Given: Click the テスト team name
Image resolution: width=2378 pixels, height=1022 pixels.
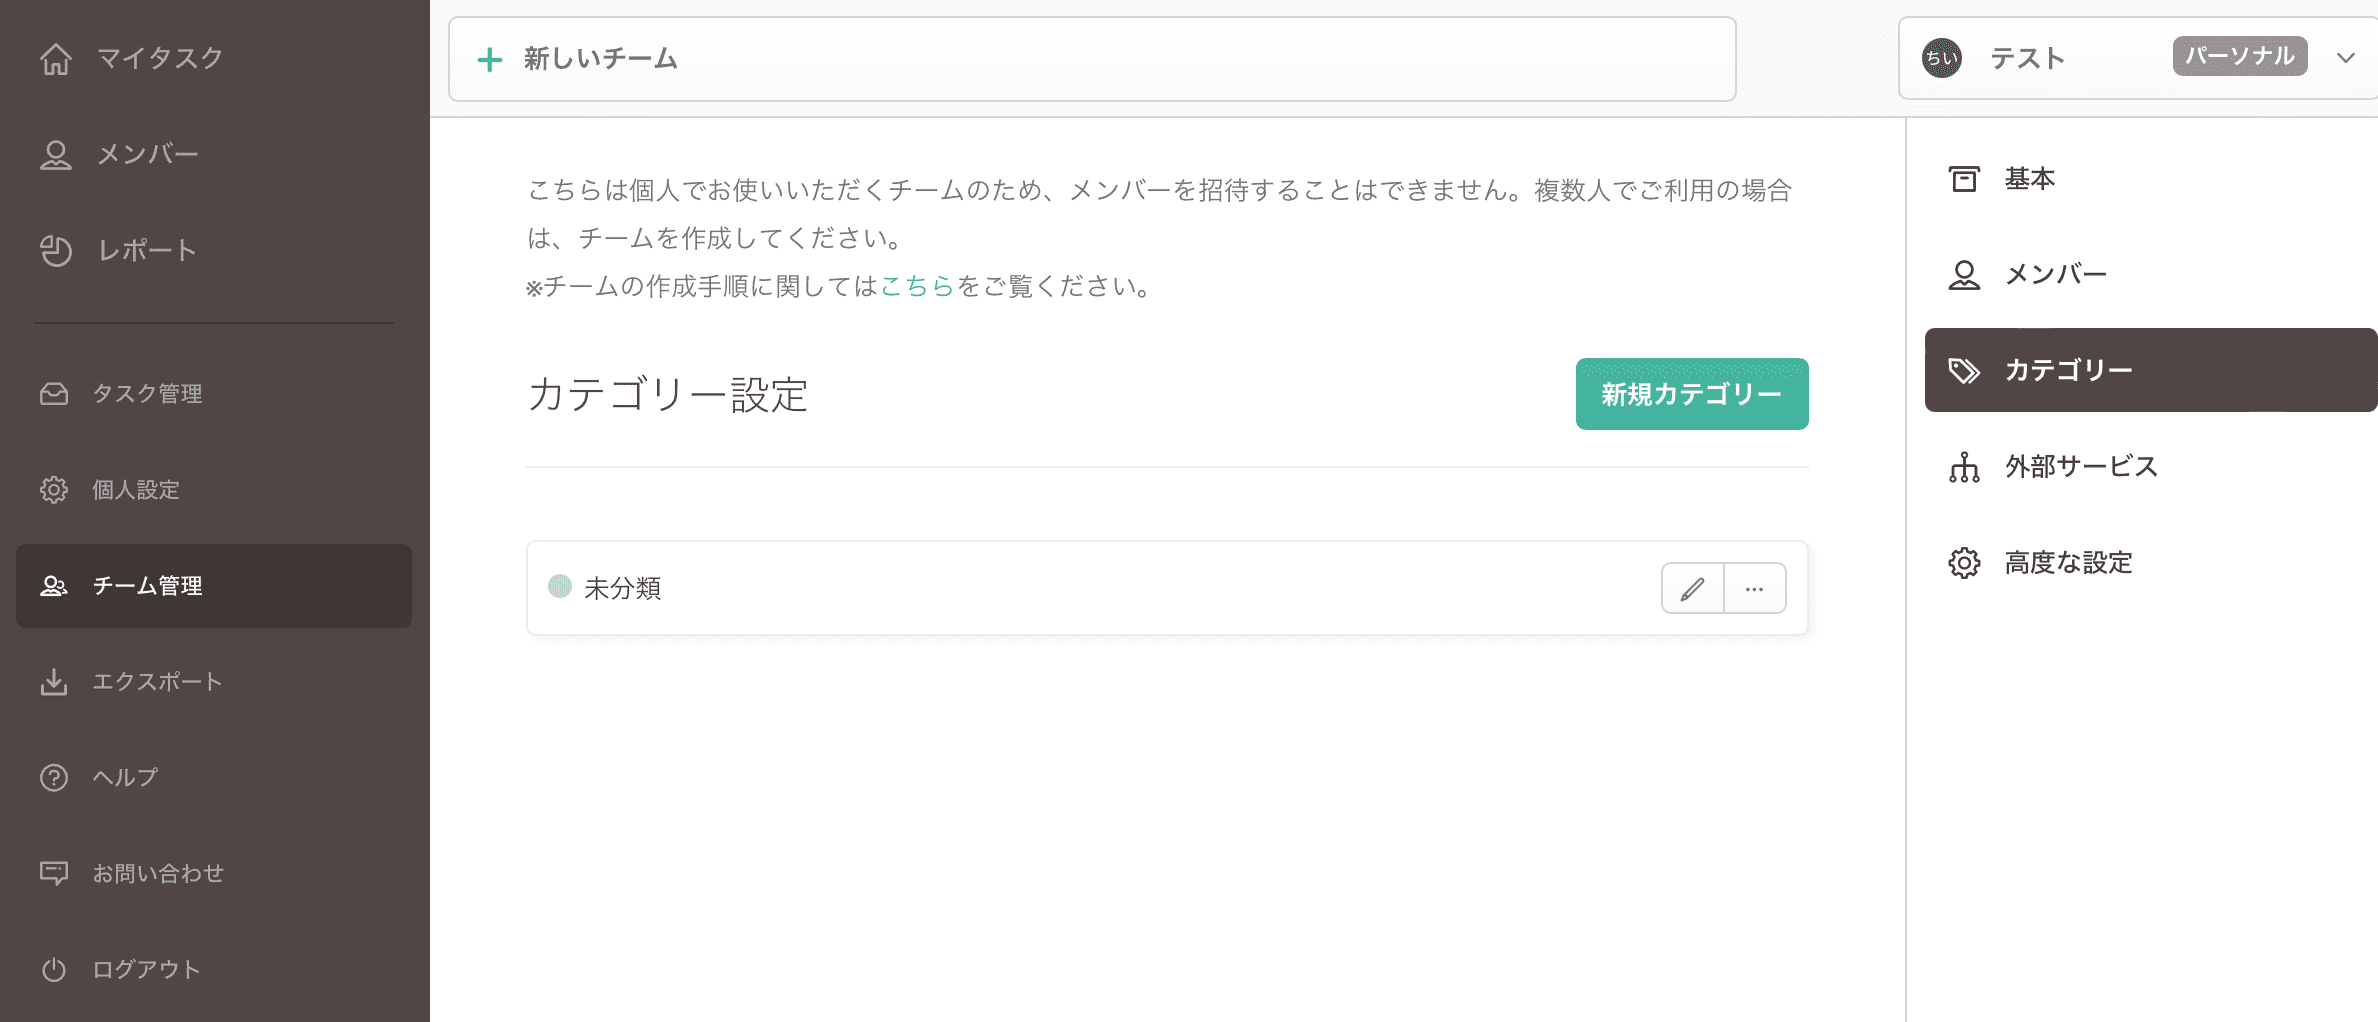Looking at the screenshot, I should pyautogui.click(x=2028, y=59).
